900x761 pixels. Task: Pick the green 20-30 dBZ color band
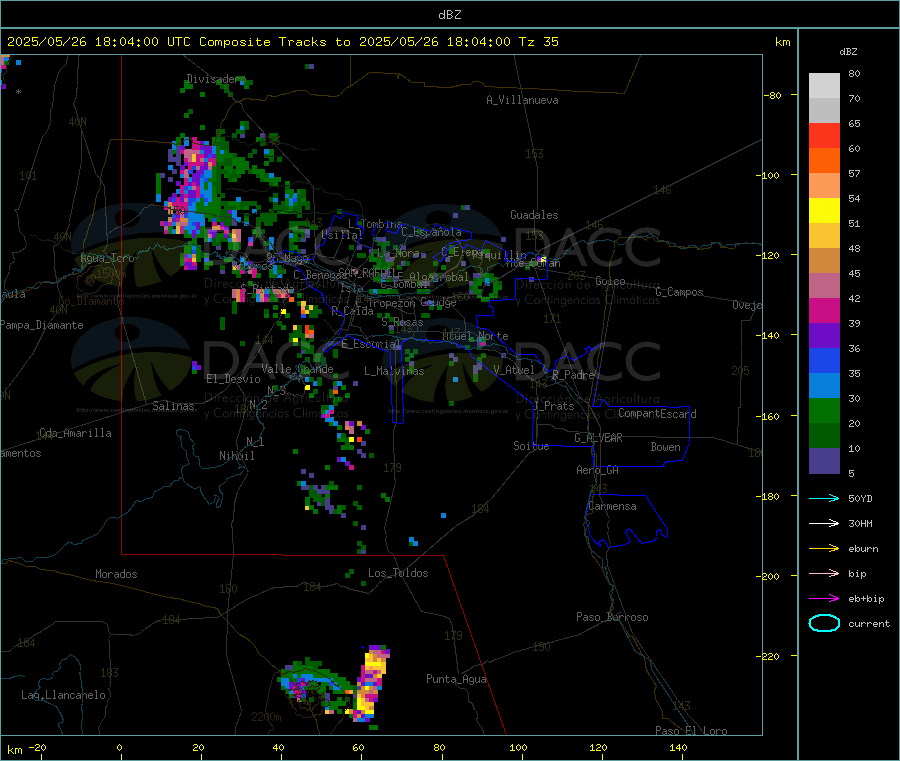point(824,410)
